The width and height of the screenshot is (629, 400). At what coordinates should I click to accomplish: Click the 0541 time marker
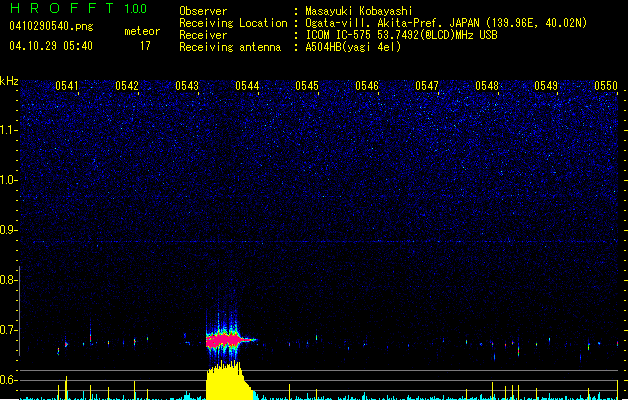click(67, 87)
